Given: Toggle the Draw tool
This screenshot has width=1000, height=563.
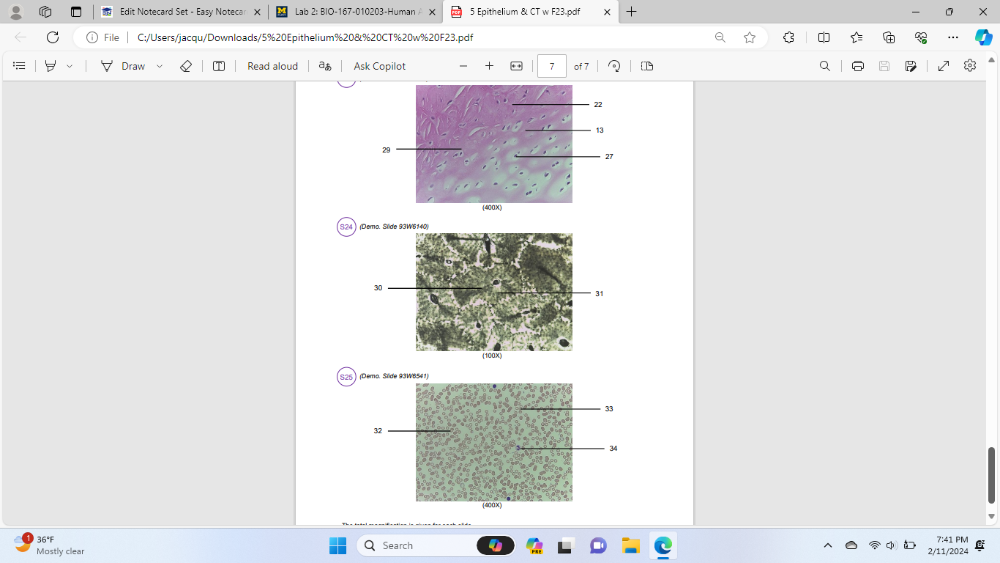Looking at the screenshot, I should point(124,66).
